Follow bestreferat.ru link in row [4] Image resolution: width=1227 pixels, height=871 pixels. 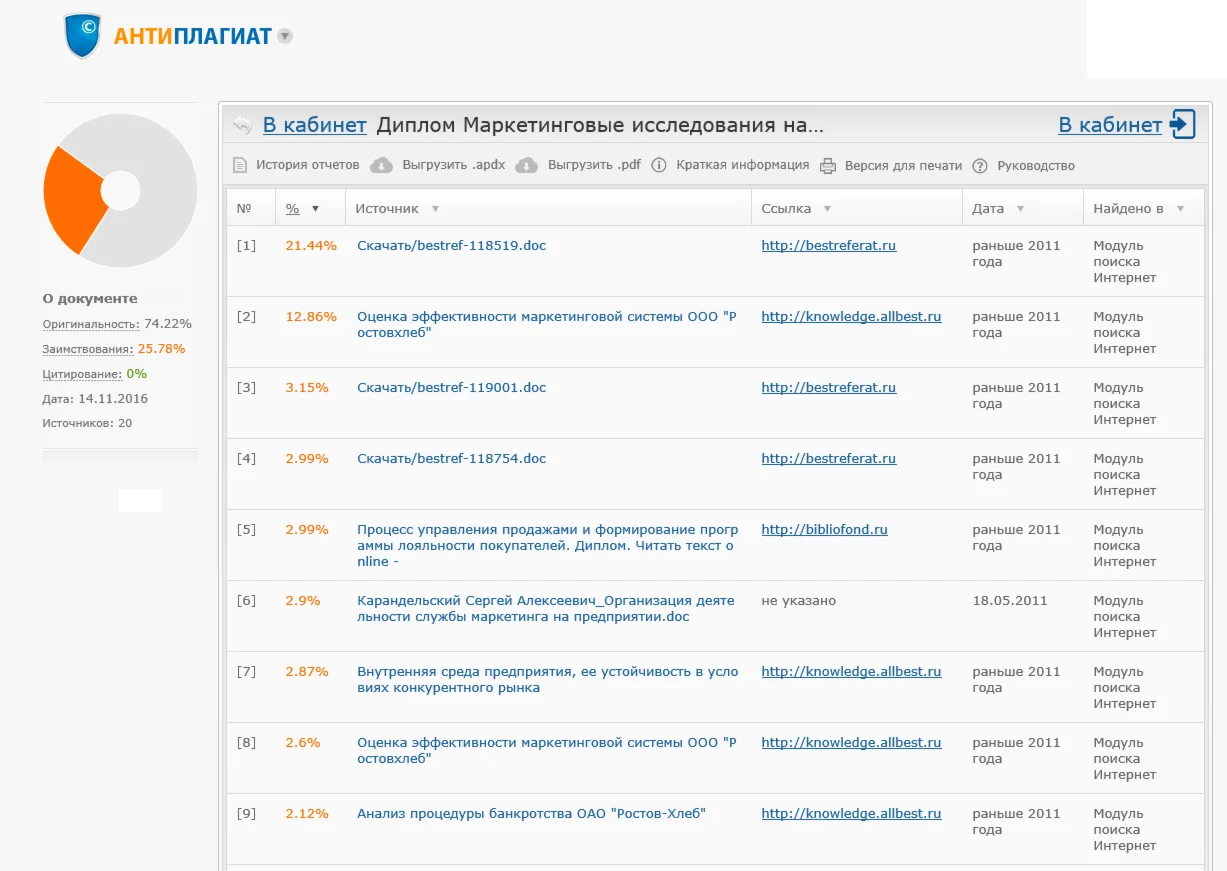pyautogui.click(x=829, y=458)
